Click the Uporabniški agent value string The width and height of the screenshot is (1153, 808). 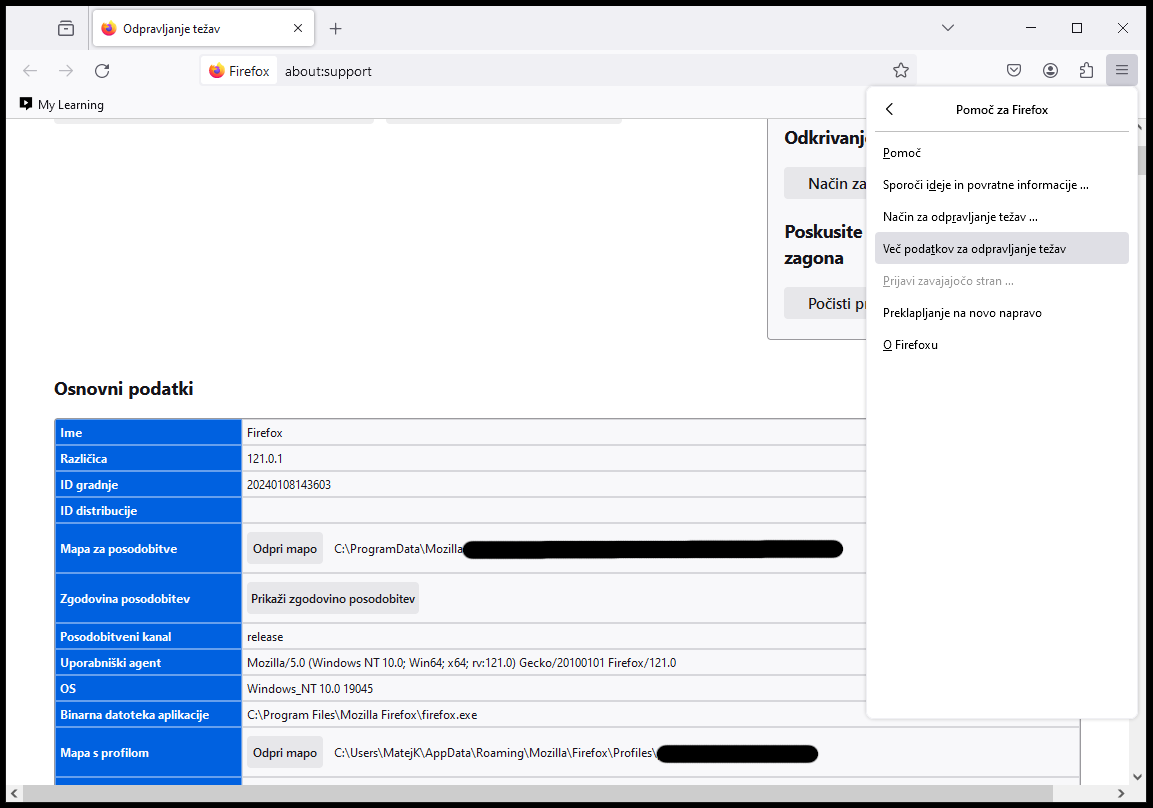tap(462, 662)
